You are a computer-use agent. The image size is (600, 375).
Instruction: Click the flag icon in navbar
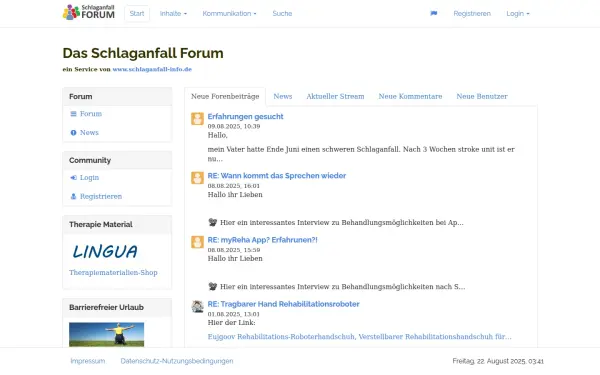434,13
